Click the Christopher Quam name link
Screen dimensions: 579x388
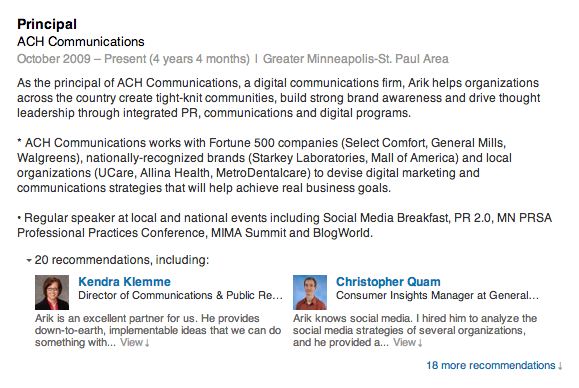tap(388, 282)
